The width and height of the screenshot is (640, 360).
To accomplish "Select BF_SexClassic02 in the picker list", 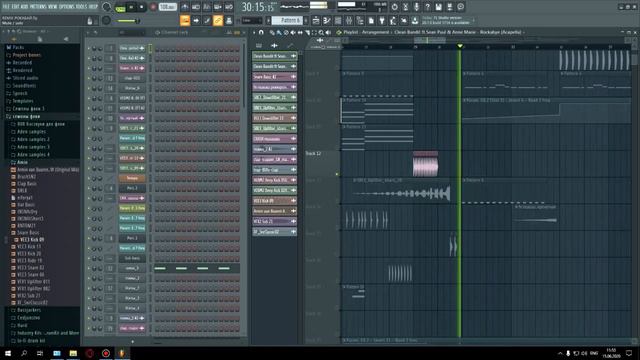I will tap(274, 232).
